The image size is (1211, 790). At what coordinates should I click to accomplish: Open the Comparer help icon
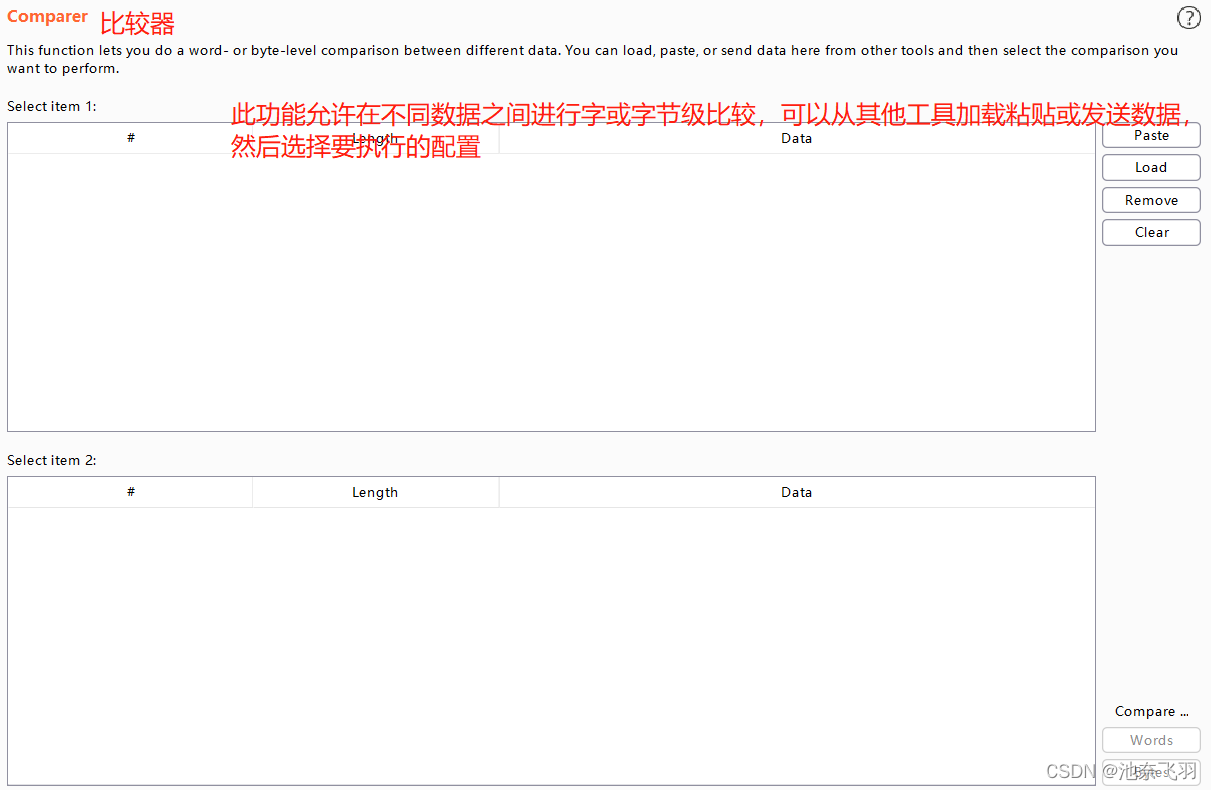(x=1188, y=17)
